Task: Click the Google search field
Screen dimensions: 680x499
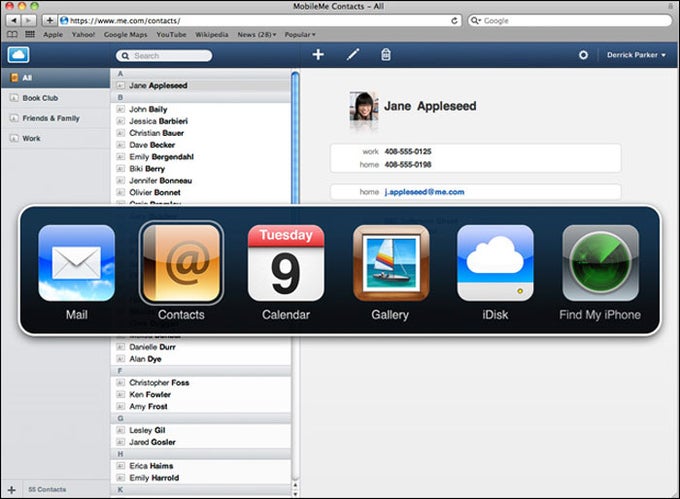Action: click(570, 20)
